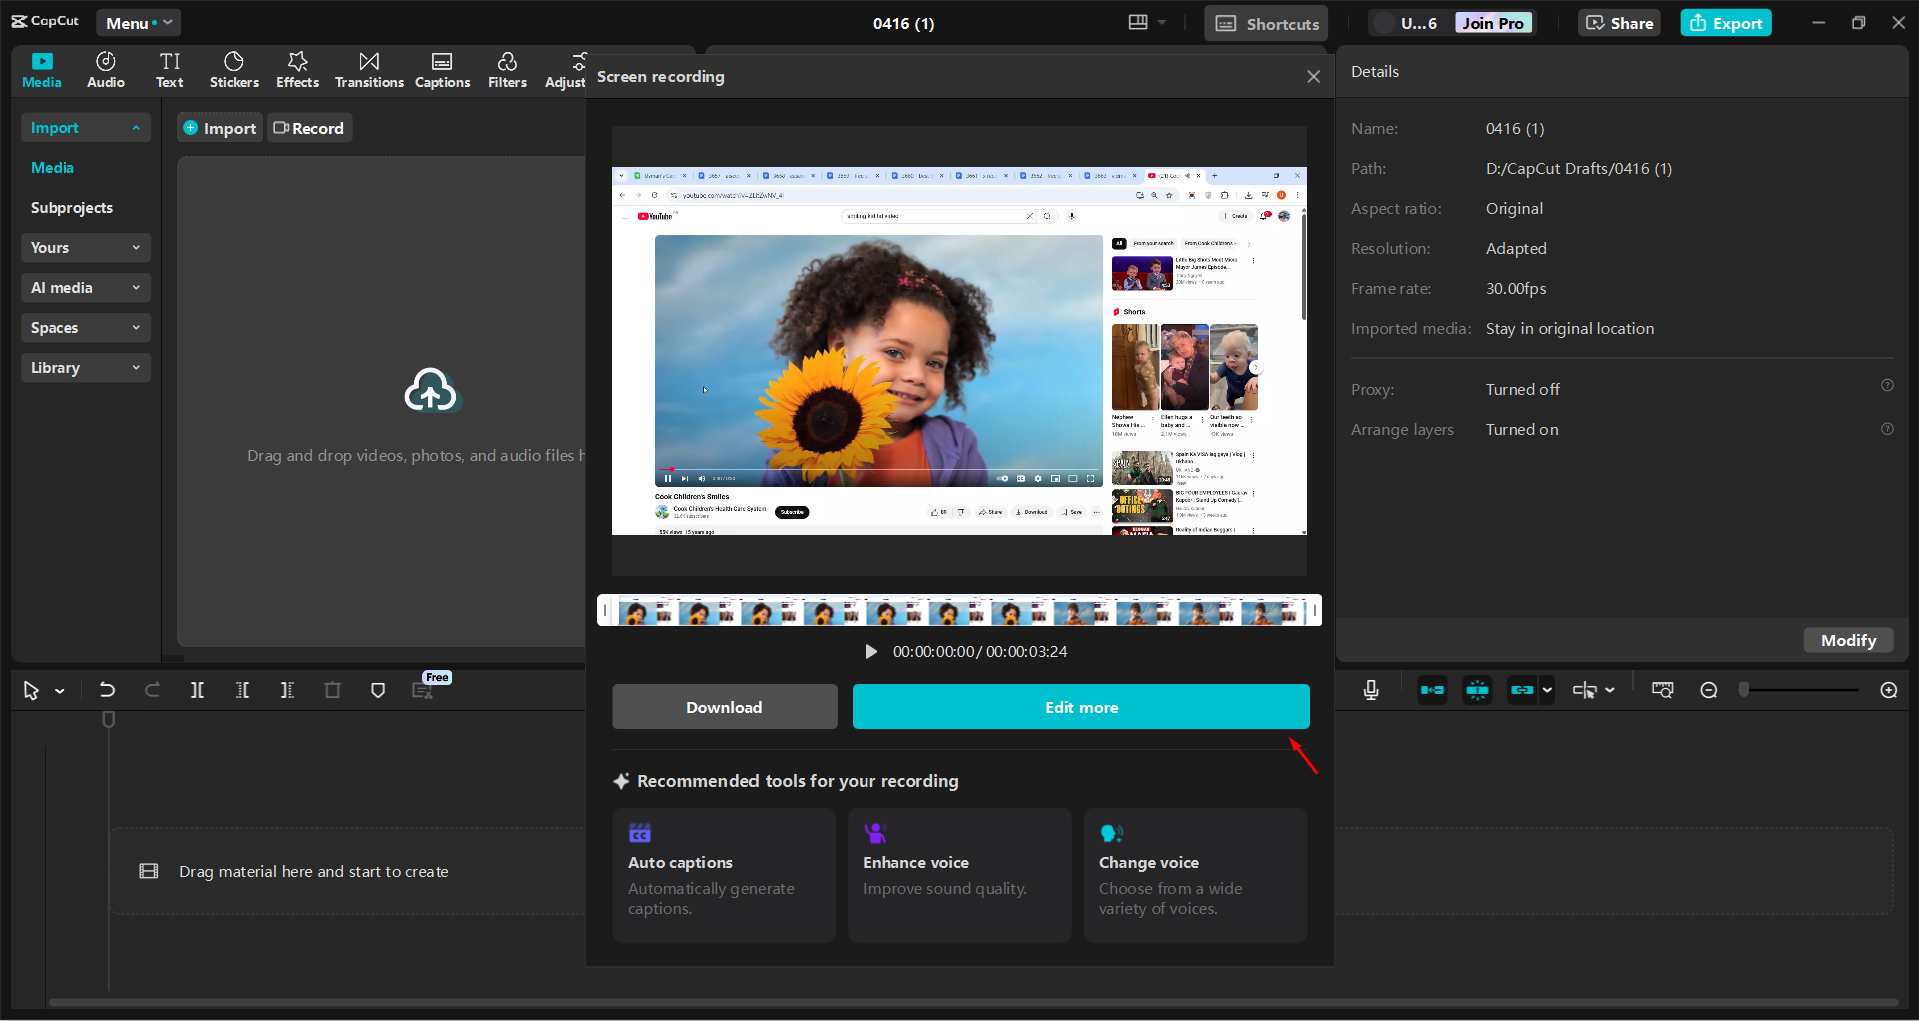Expand the AI media section
The image size is (1919, 1021).
tap(85, 288)
